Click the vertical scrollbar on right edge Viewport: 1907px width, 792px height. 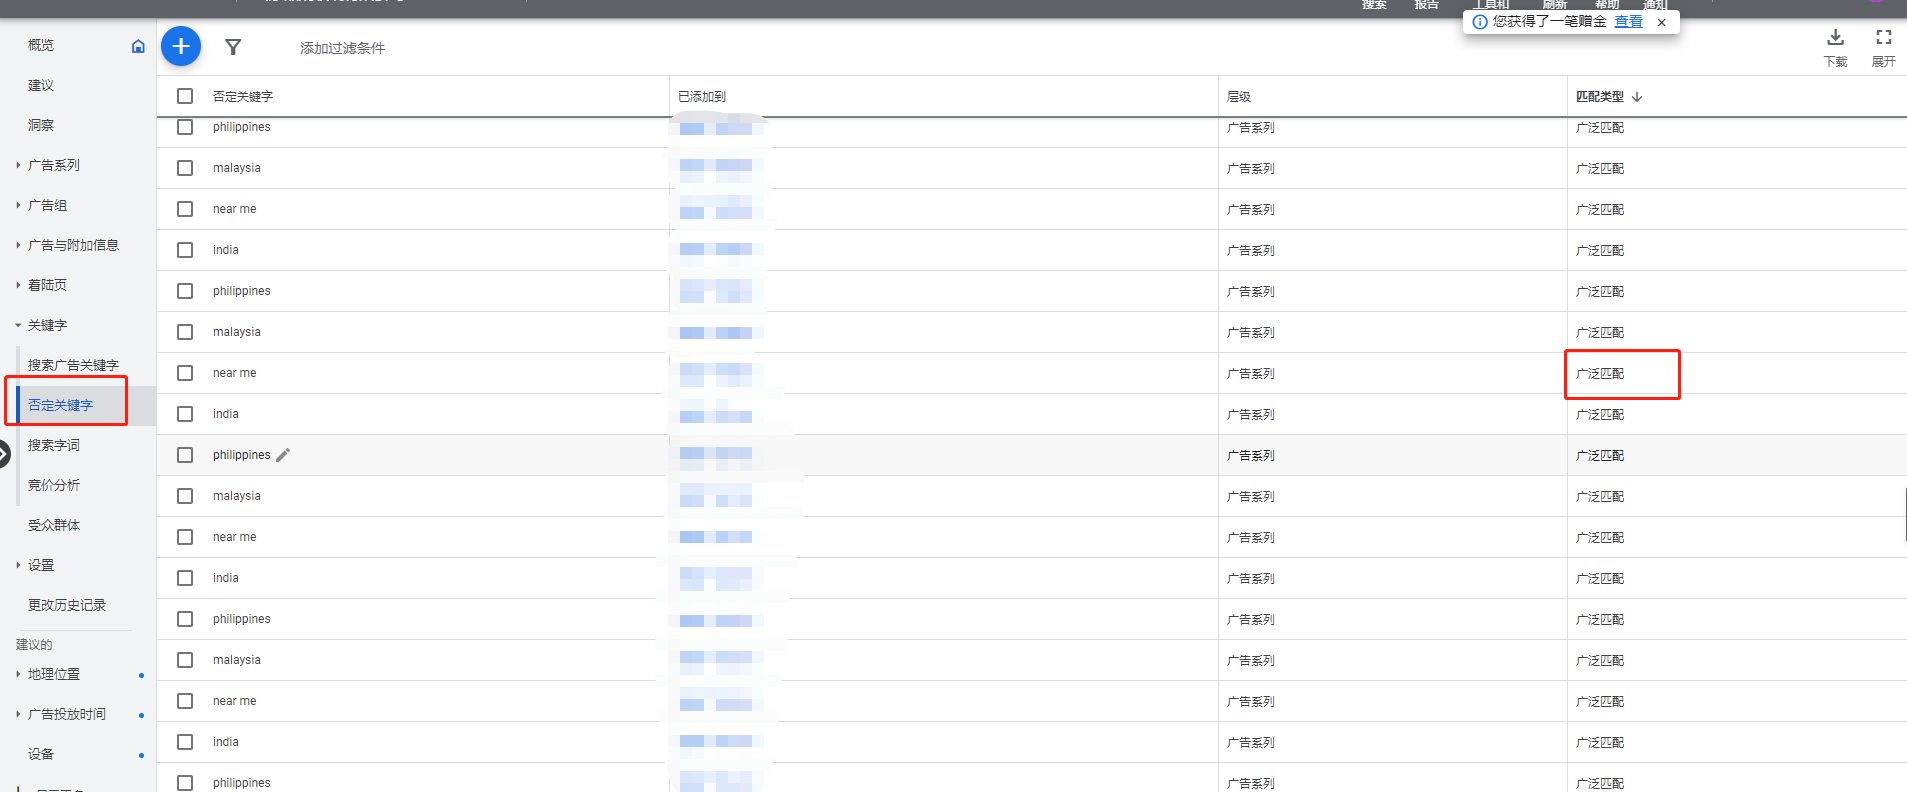tap(1904, 514)
